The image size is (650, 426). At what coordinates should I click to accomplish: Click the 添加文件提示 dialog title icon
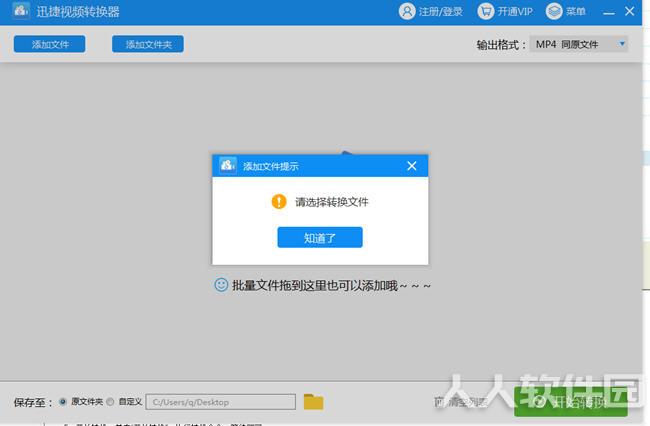coord(228,166)
